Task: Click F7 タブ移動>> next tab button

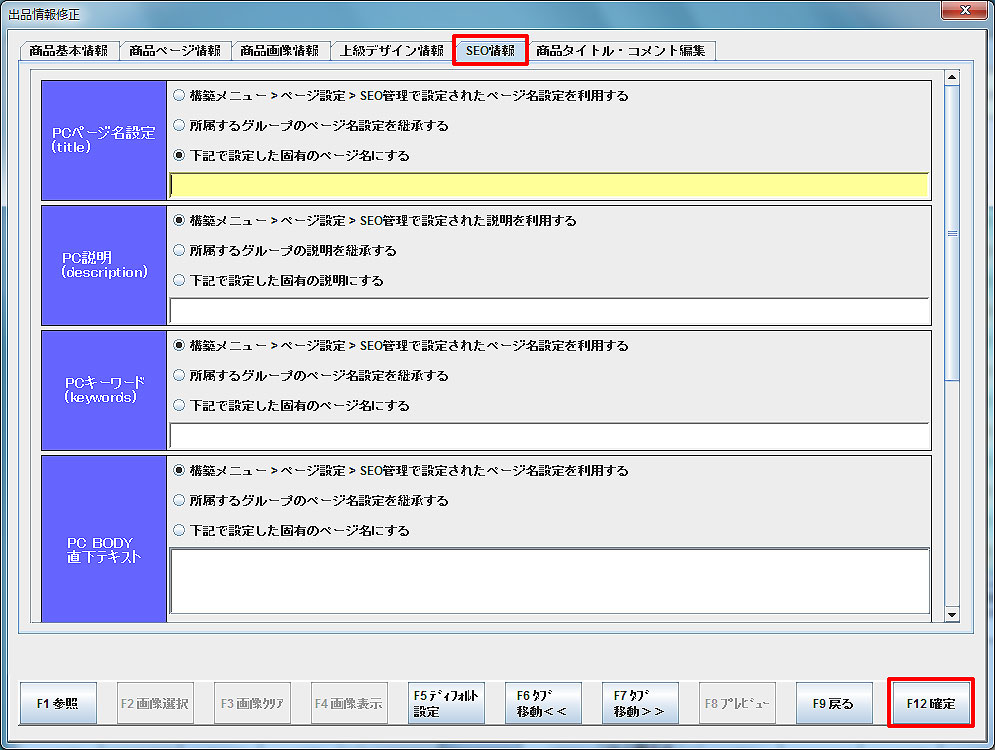Action: pos(640,703)
